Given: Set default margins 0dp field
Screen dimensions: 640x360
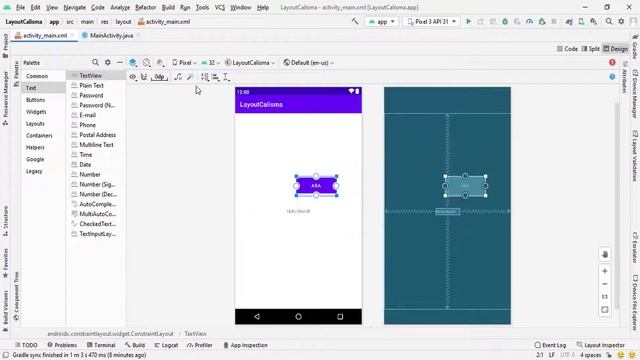Looking at the screenshot, I should pos(159,77).
